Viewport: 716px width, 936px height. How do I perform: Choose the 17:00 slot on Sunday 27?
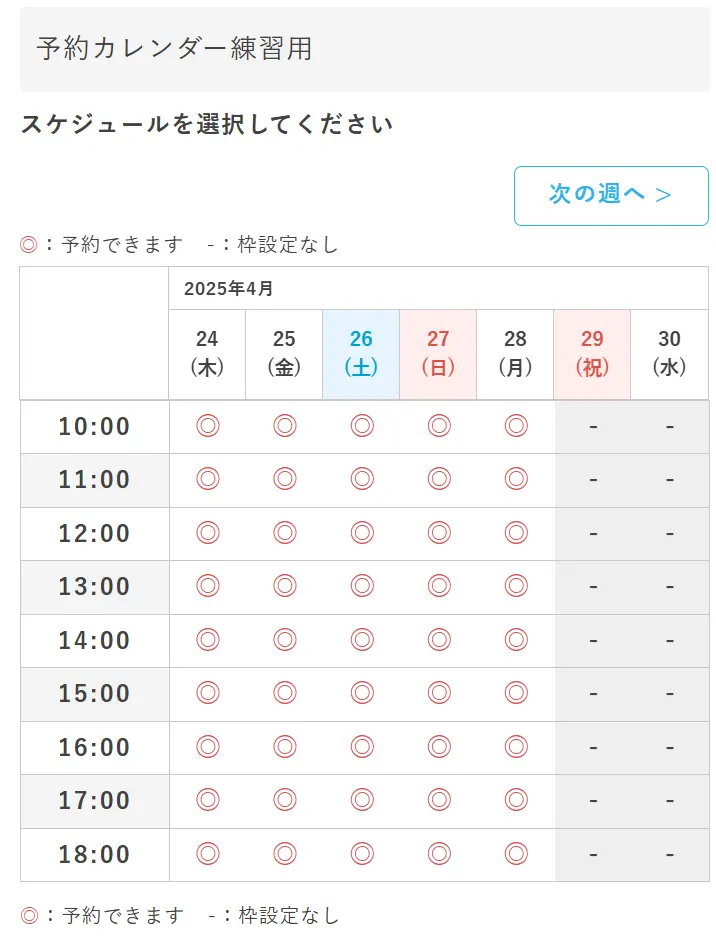439,800
